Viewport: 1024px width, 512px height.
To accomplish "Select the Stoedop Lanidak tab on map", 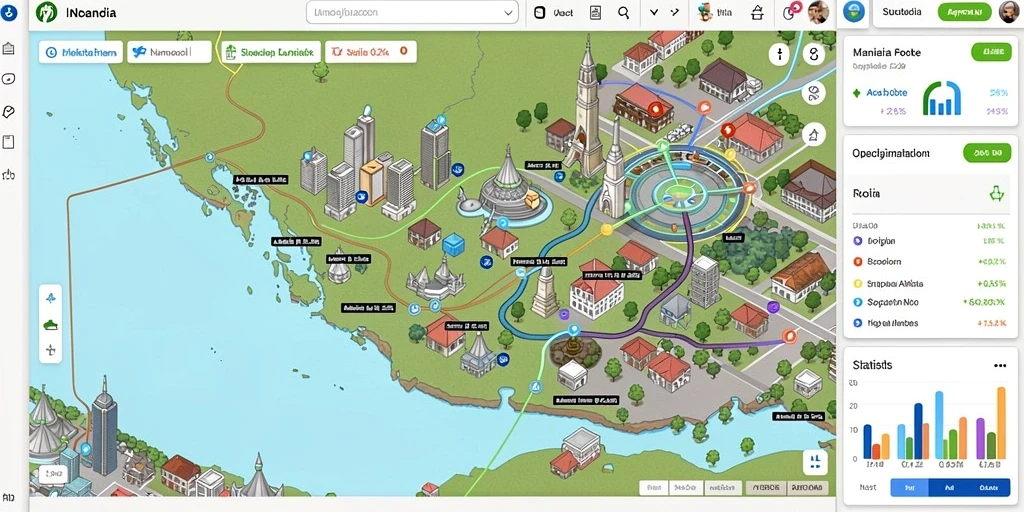I will 271,52.
